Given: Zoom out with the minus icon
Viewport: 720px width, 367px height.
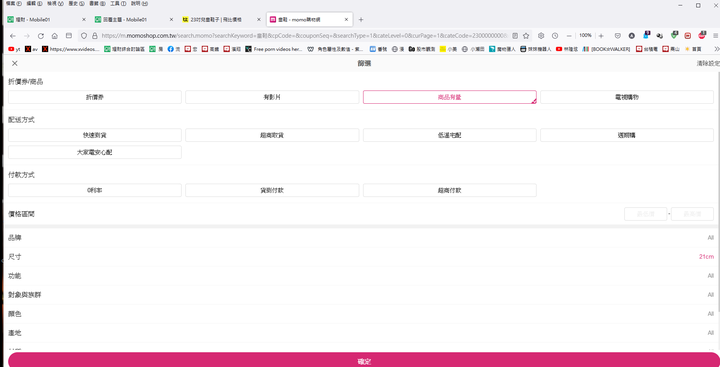Looking at the screenshot, I should click(x=569, y=36).
